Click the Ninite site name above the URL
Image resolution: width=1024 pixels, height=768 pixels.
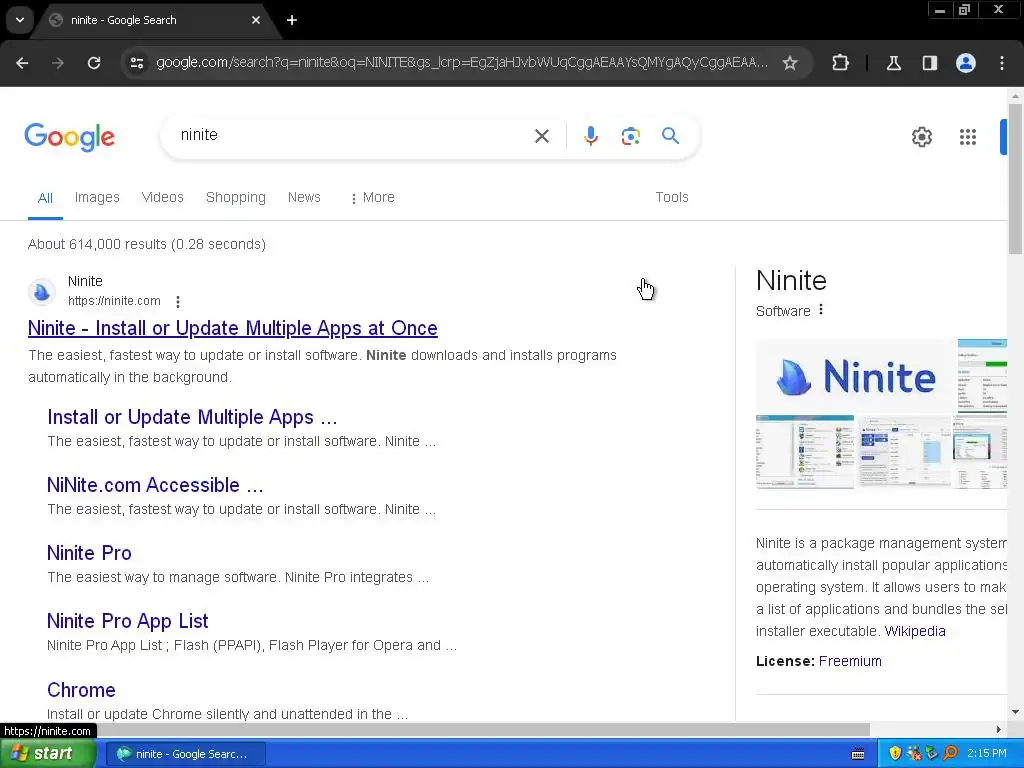[85, 281]
